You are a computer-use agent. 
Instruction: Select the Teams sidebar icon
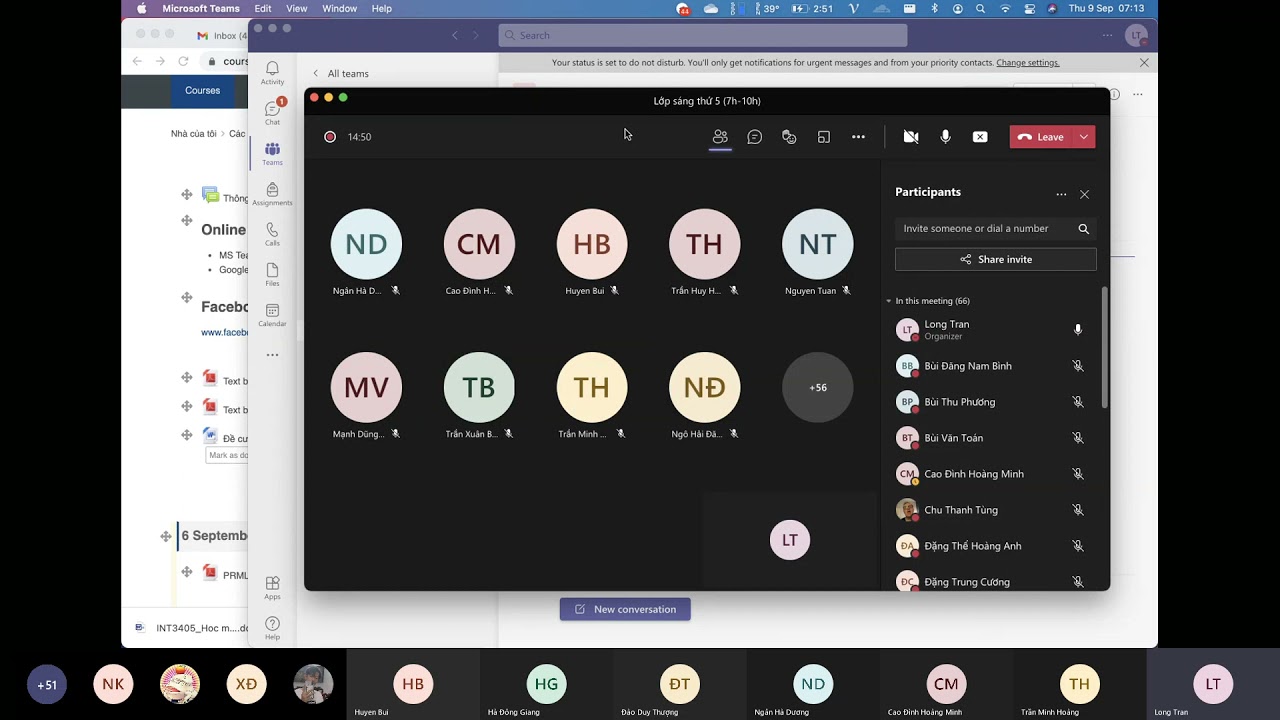[272, 153]
